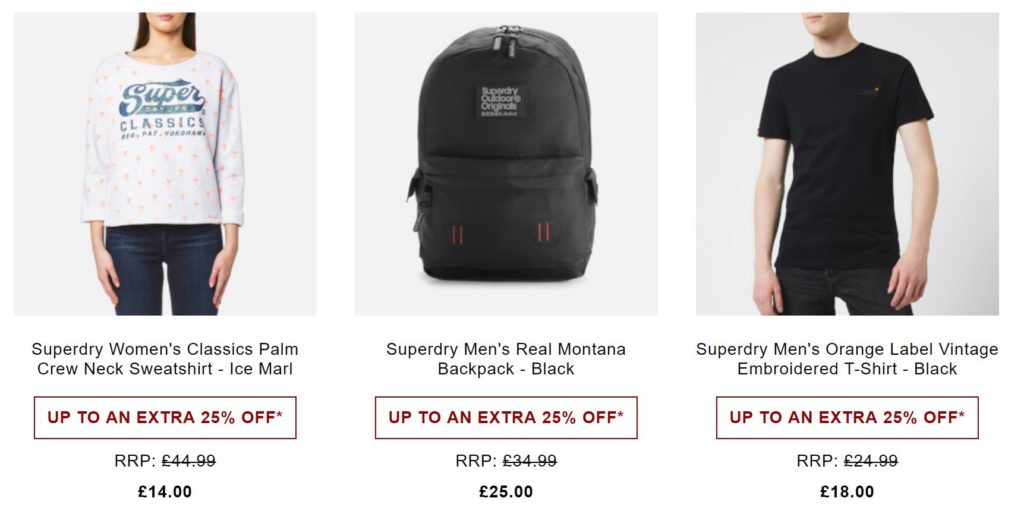Click the £14.00 sweatshirt price
The width and height of the screenshot is (1024, 520).
[165, 491]
